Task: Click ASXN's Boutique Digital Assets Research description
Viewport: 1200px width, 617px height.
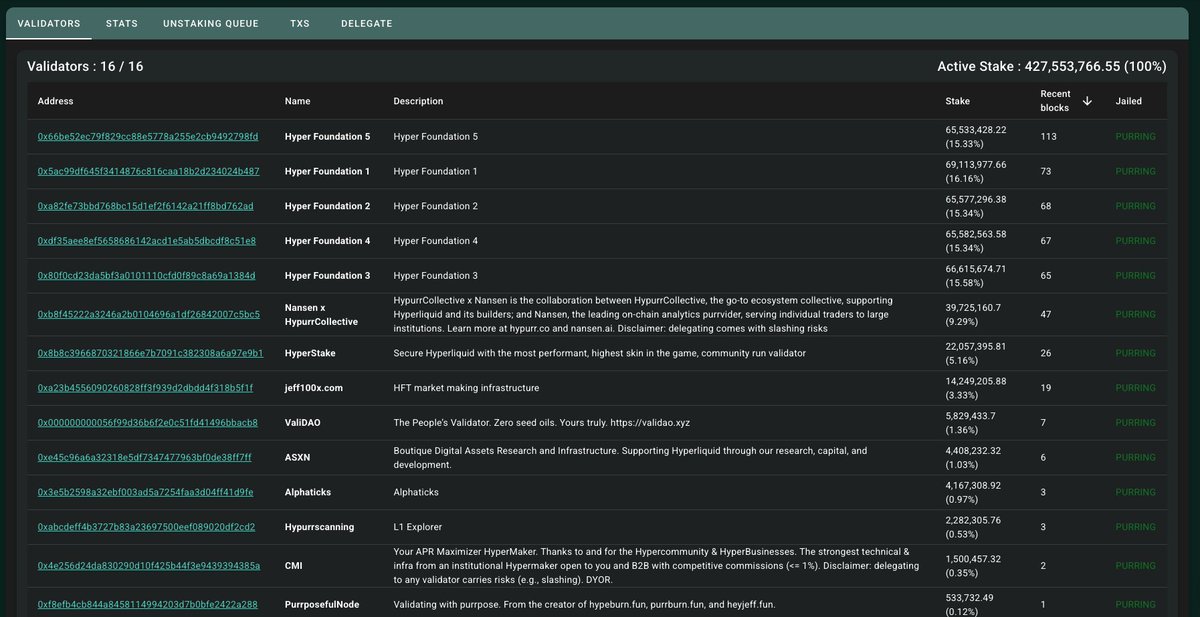Action: [630, 458]
